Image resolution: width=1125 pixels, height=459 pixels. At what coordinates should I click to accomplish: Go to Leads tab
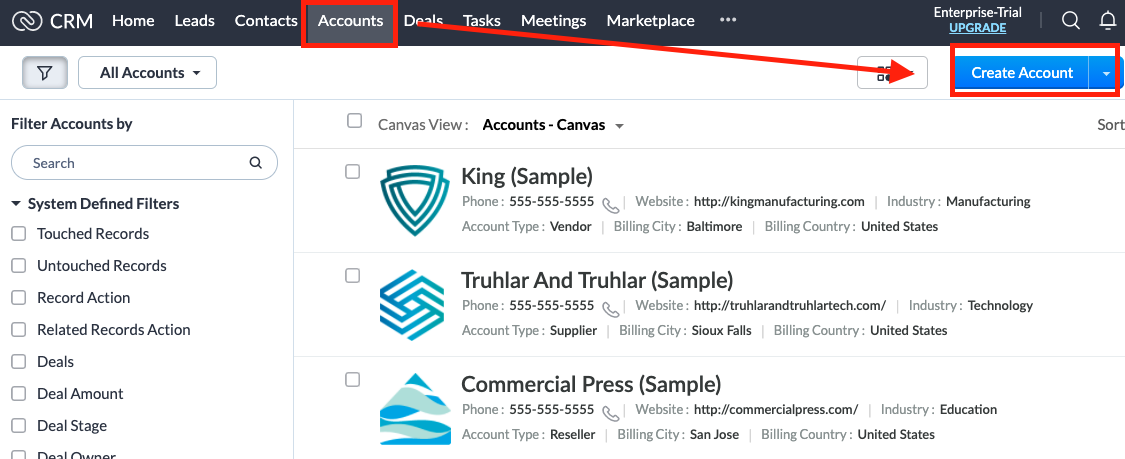point(194,21)
